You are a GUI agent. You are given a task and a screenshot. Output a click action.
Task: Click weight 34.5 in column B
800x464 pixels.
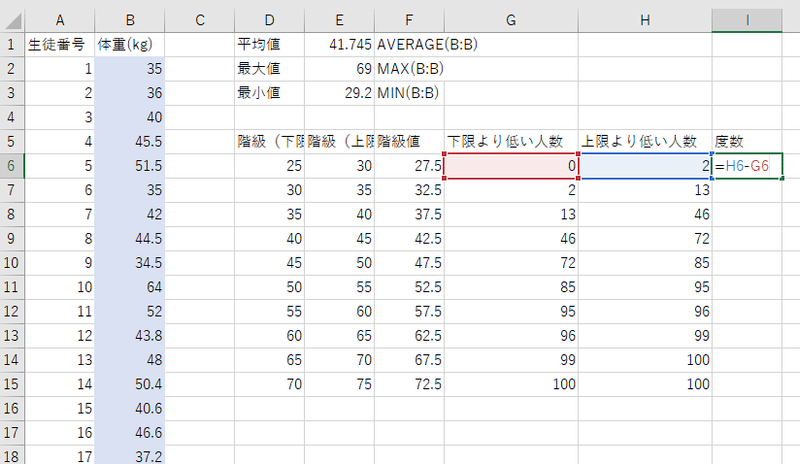(x=130, y=263)
